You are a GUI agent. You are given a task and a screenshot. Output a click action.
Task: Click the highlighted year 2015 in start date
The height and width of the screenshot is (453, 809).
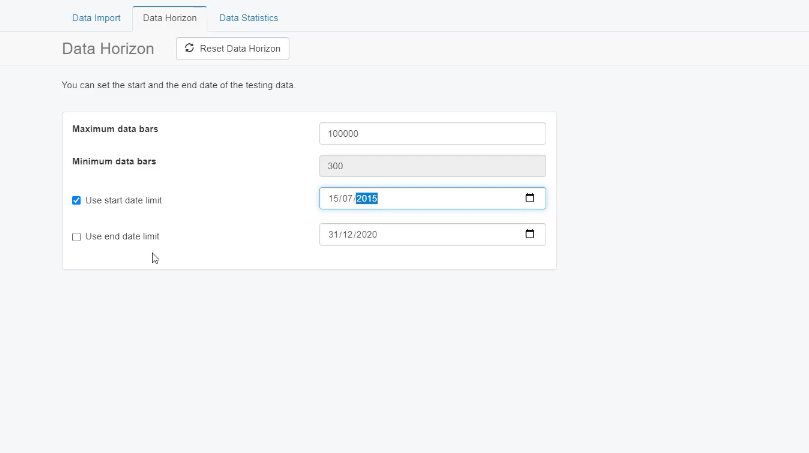tap(367, 199)
